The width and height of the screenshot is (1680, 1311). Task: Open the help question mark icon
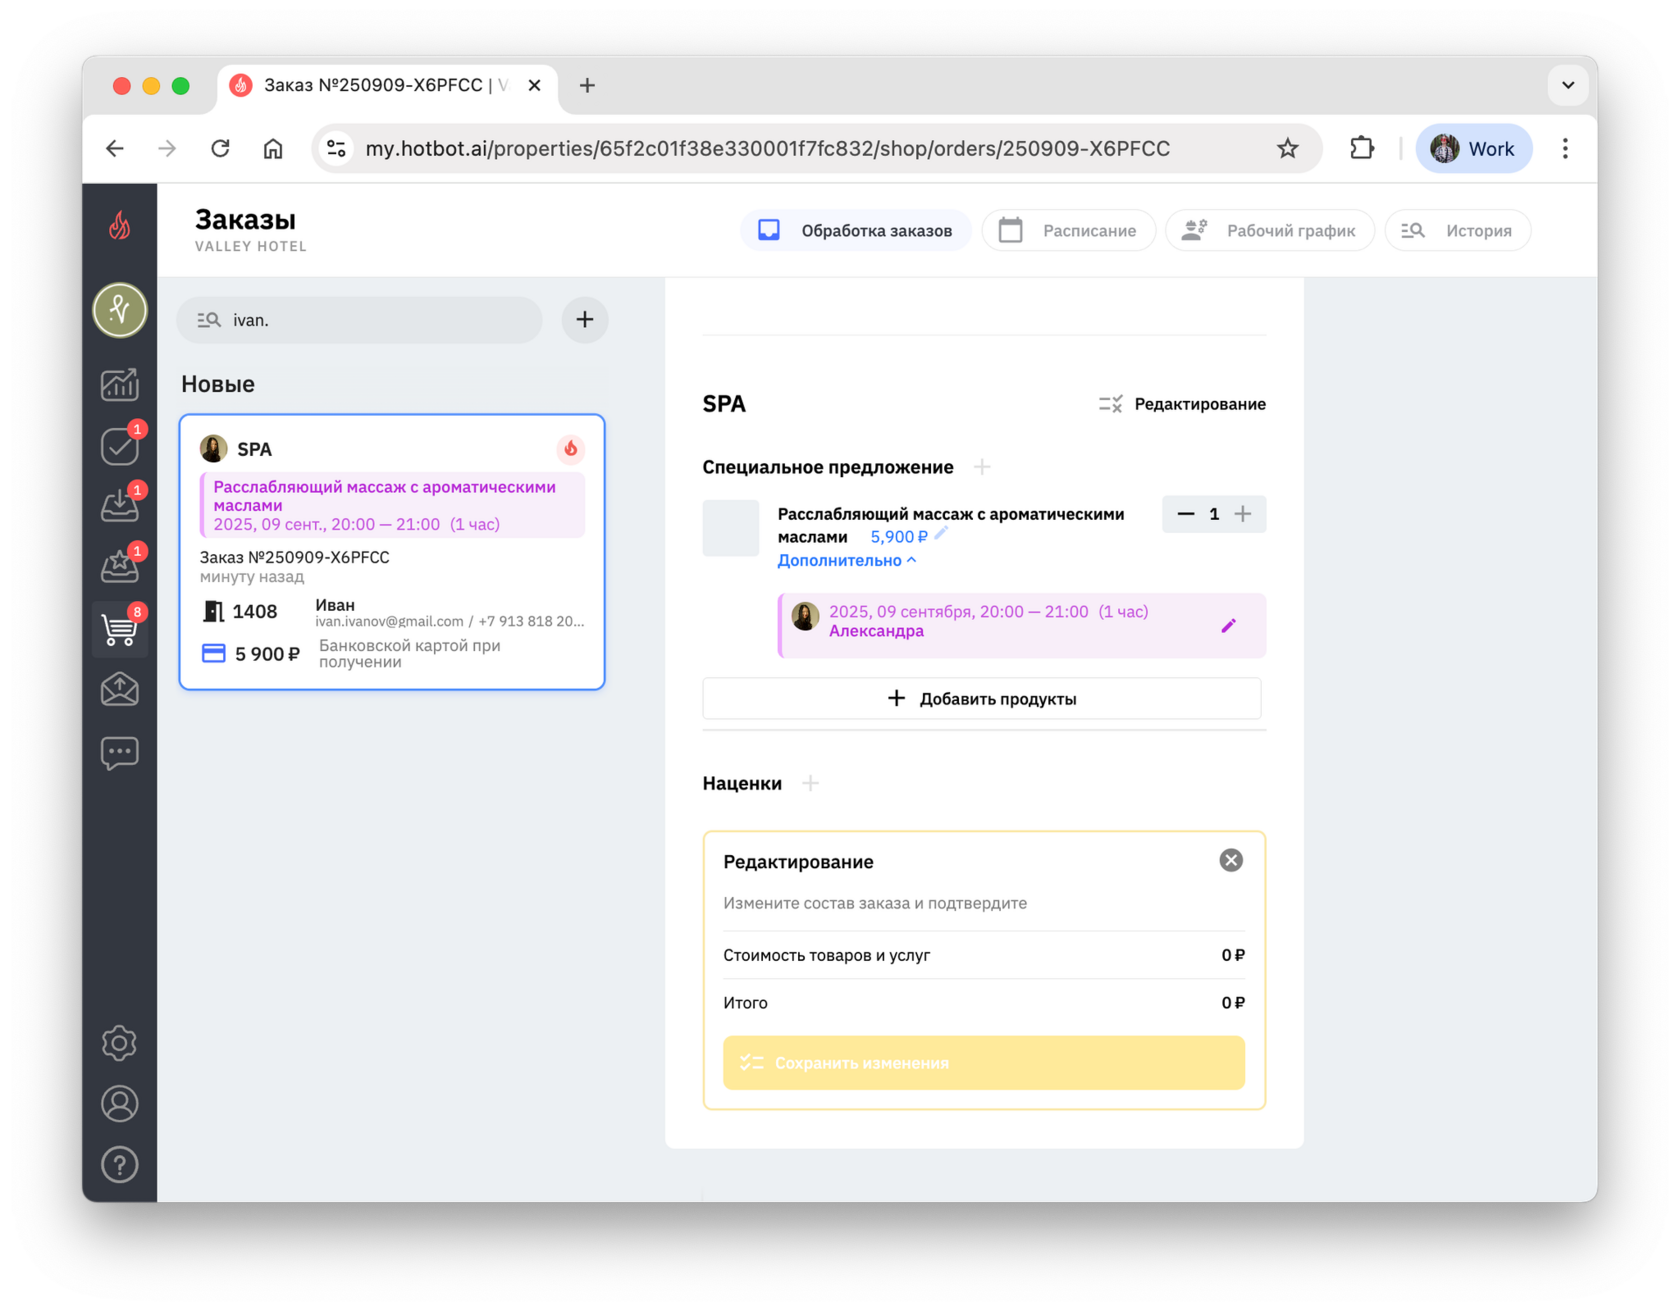120,1165
